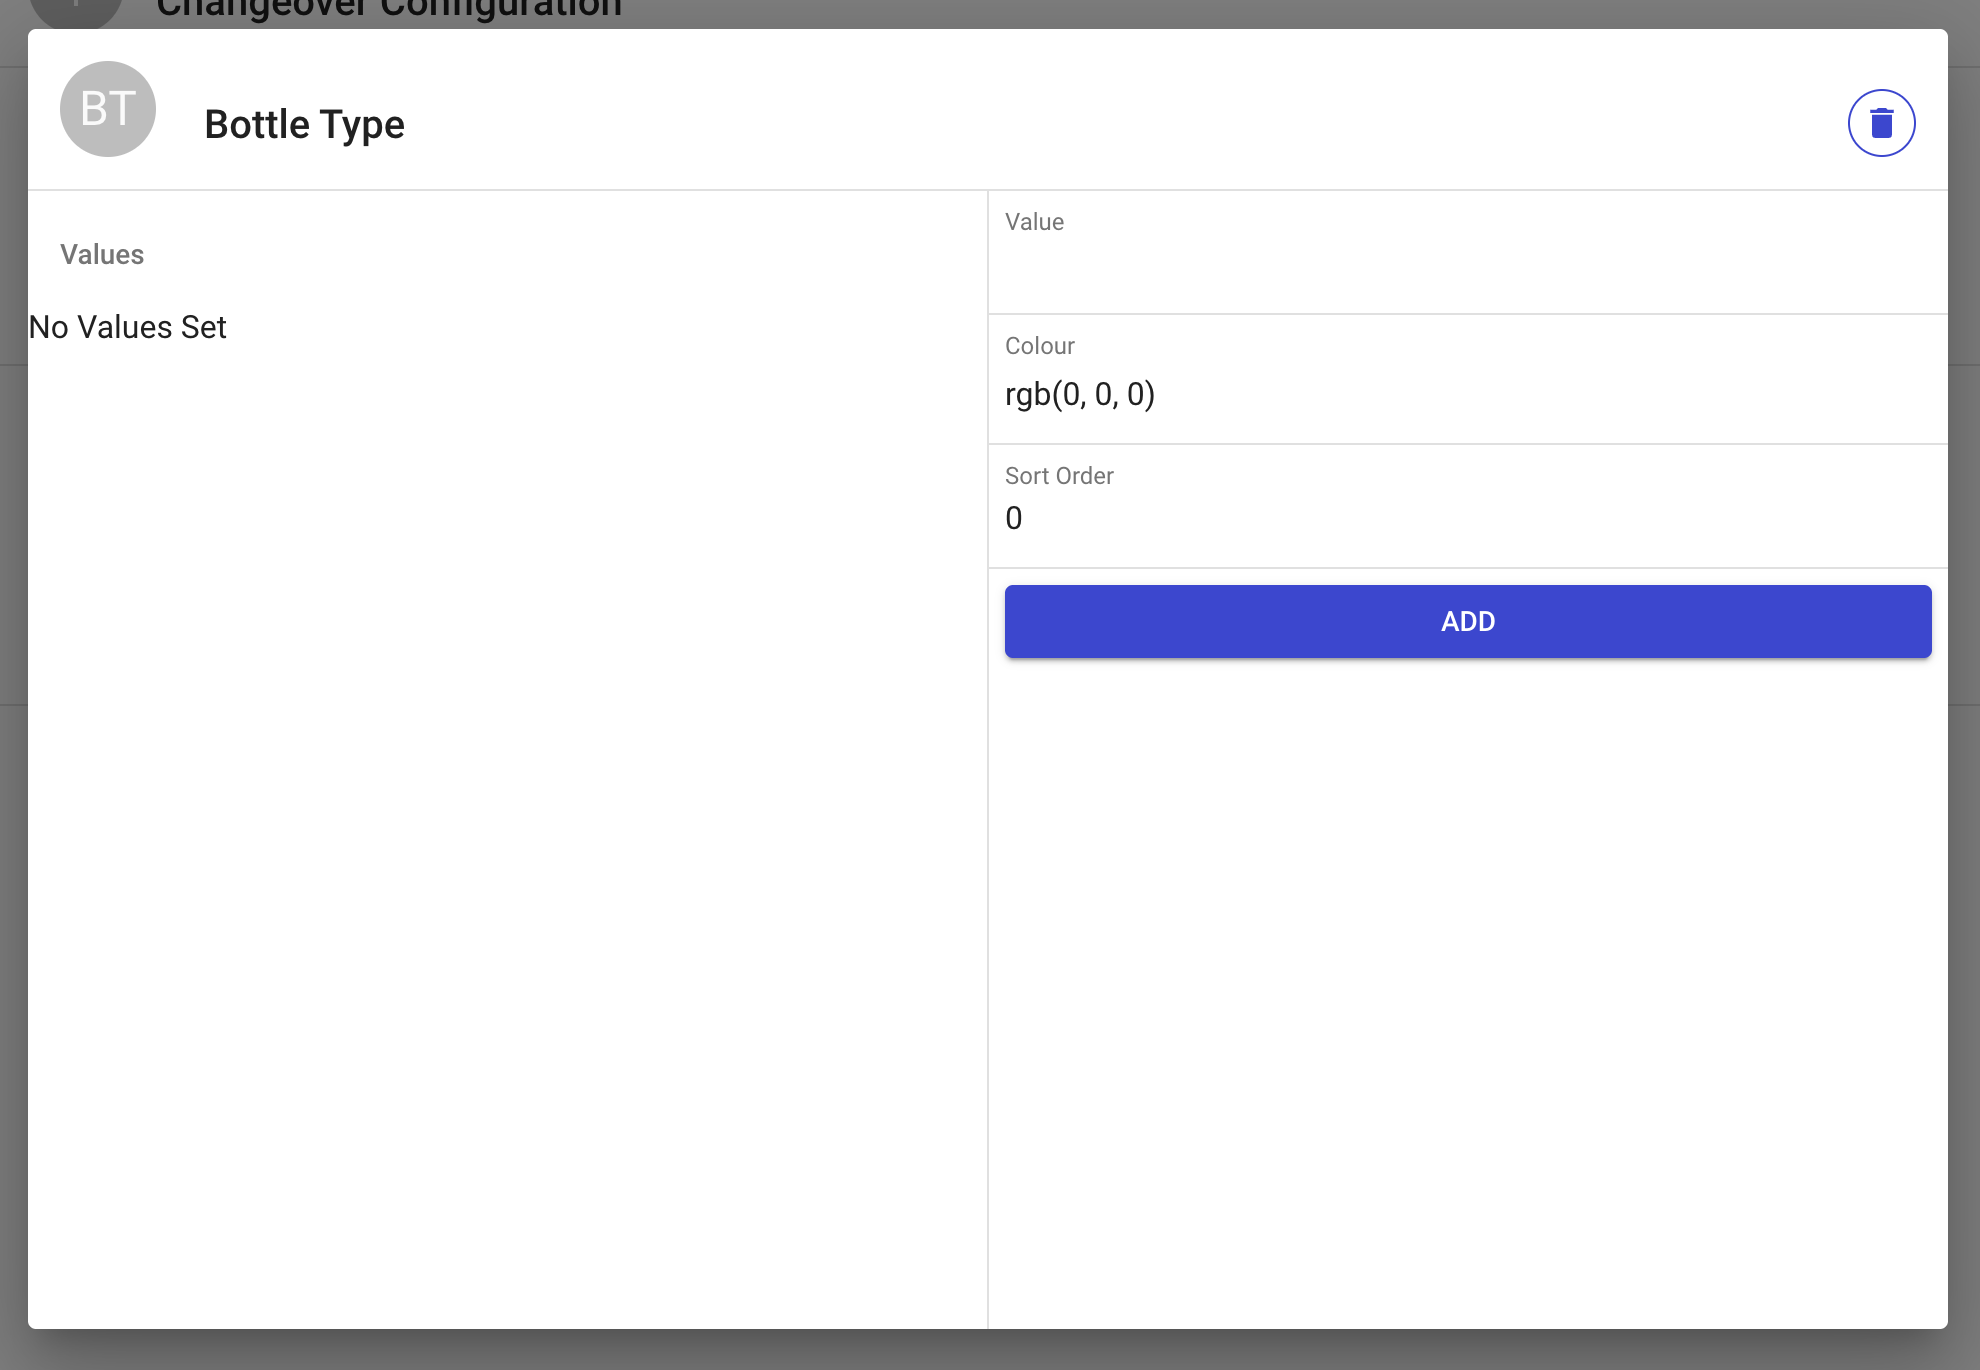Click the Changeover Configuration heading behind the dialog

389,10
